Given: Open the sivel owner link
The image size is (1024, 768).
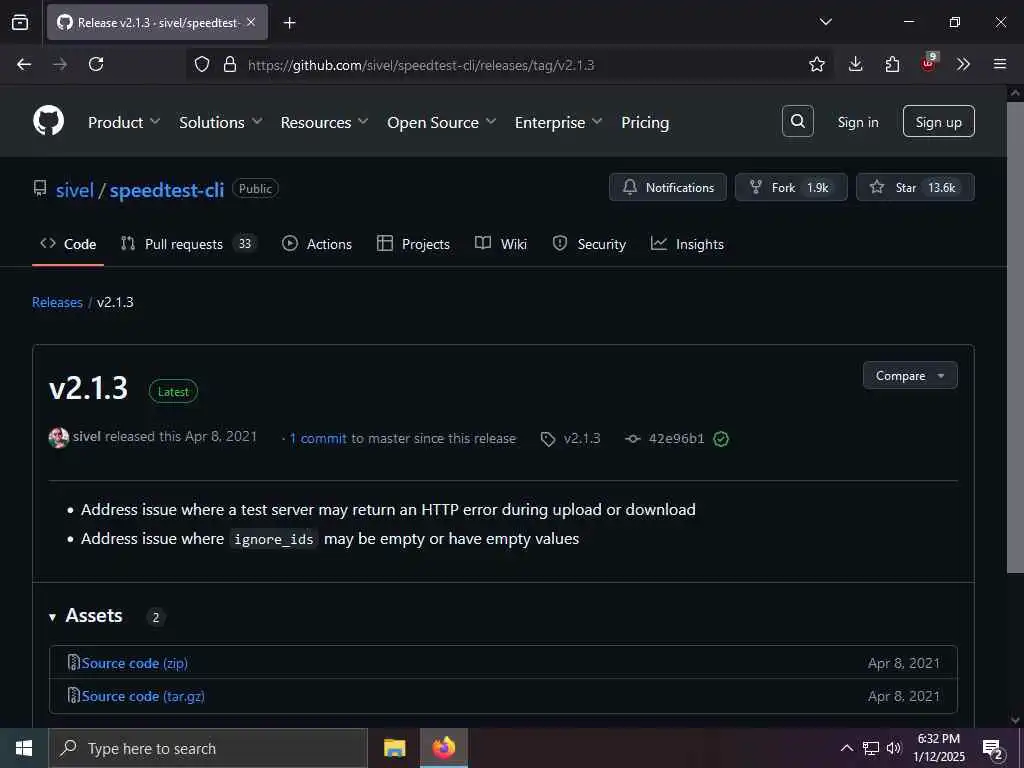Looking at the screenshot, I should [74, 190].
